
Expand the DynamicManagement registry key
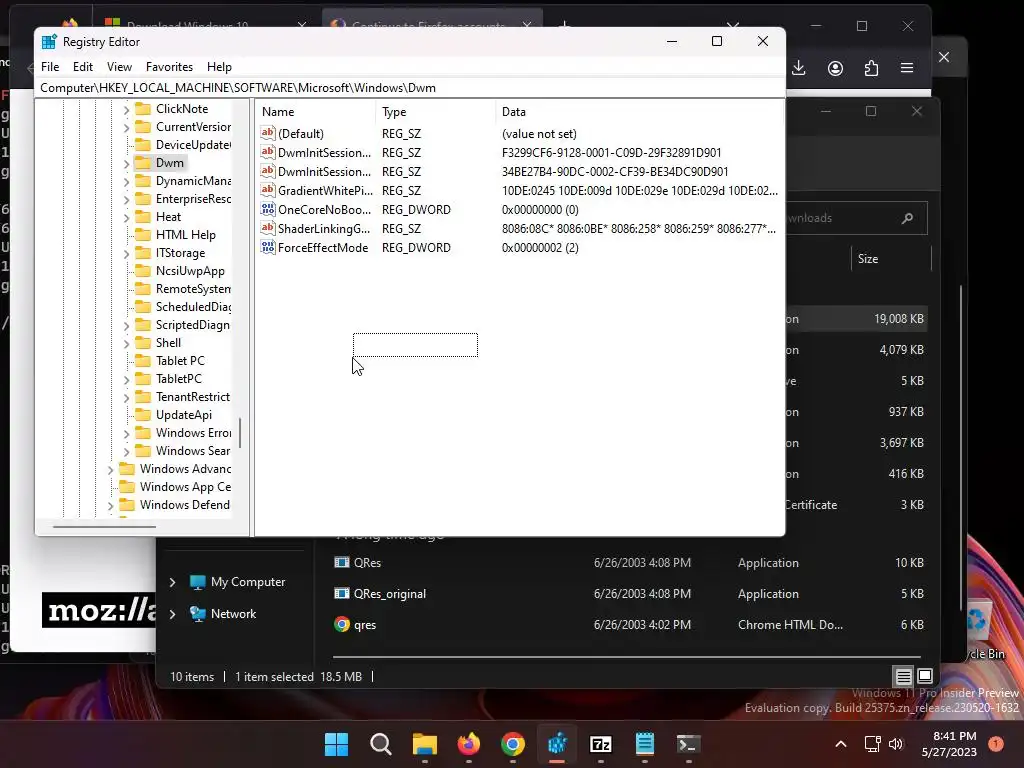point(126,182)
